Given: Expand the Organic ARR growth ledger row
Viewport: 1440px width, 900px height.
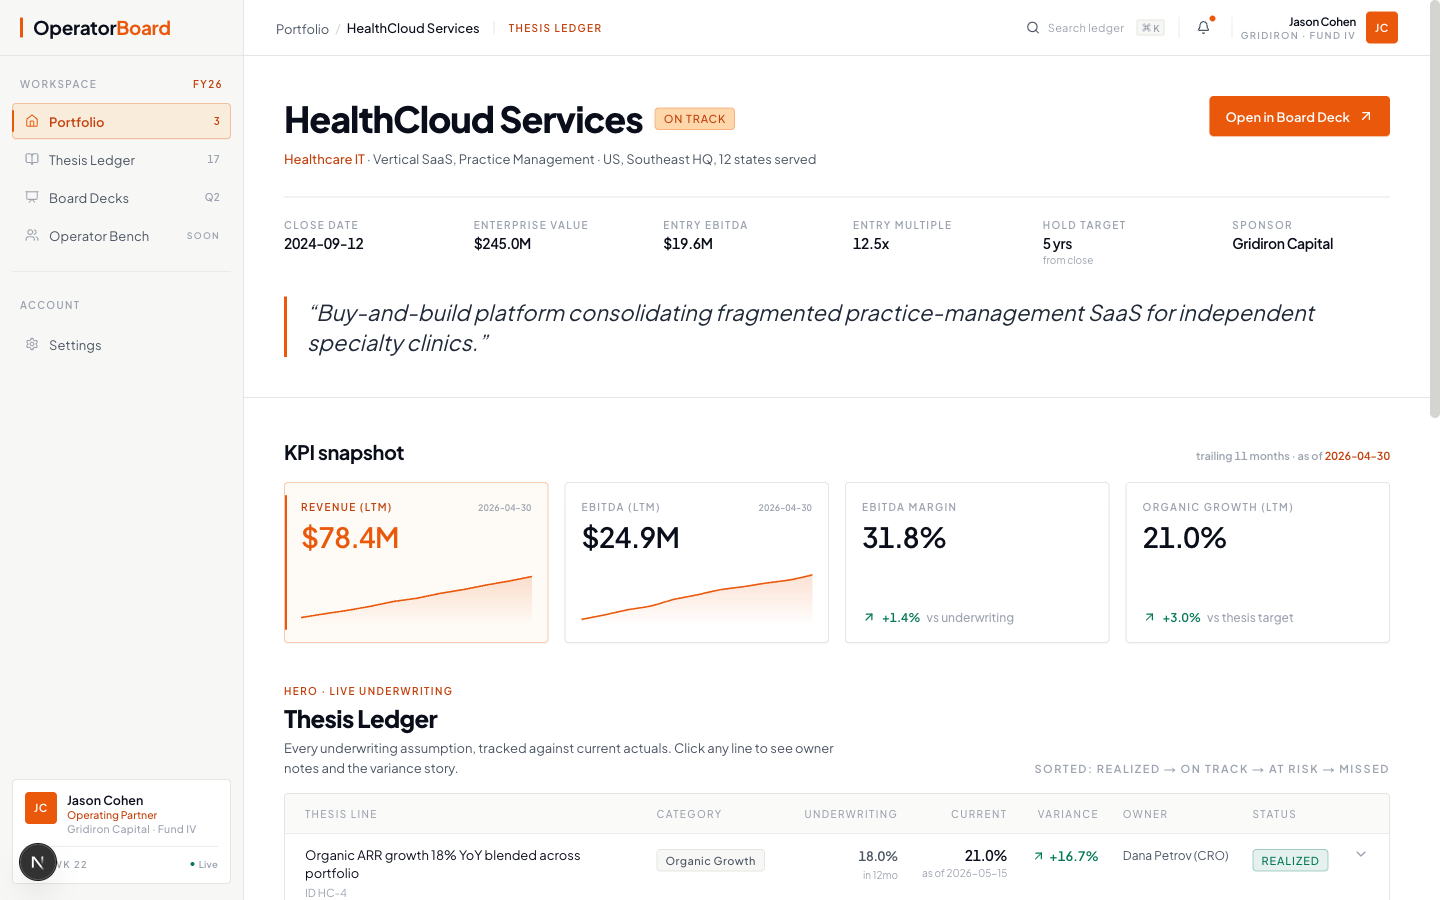Looking at the screenshot, I should [x=1361, y=854].
